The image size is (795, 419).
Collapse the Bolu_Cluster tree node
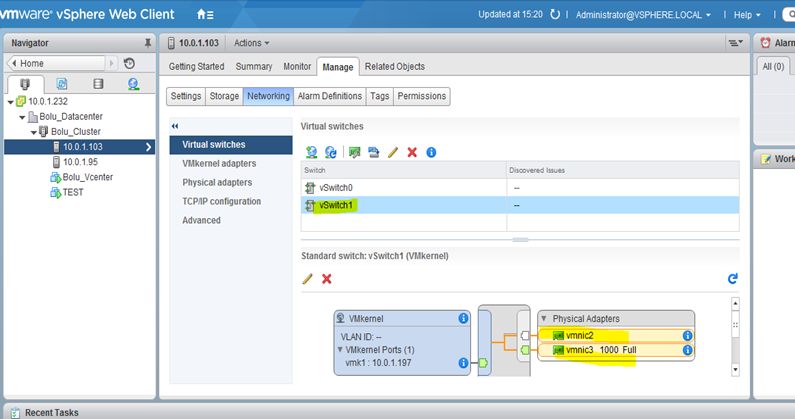(34, 132)
